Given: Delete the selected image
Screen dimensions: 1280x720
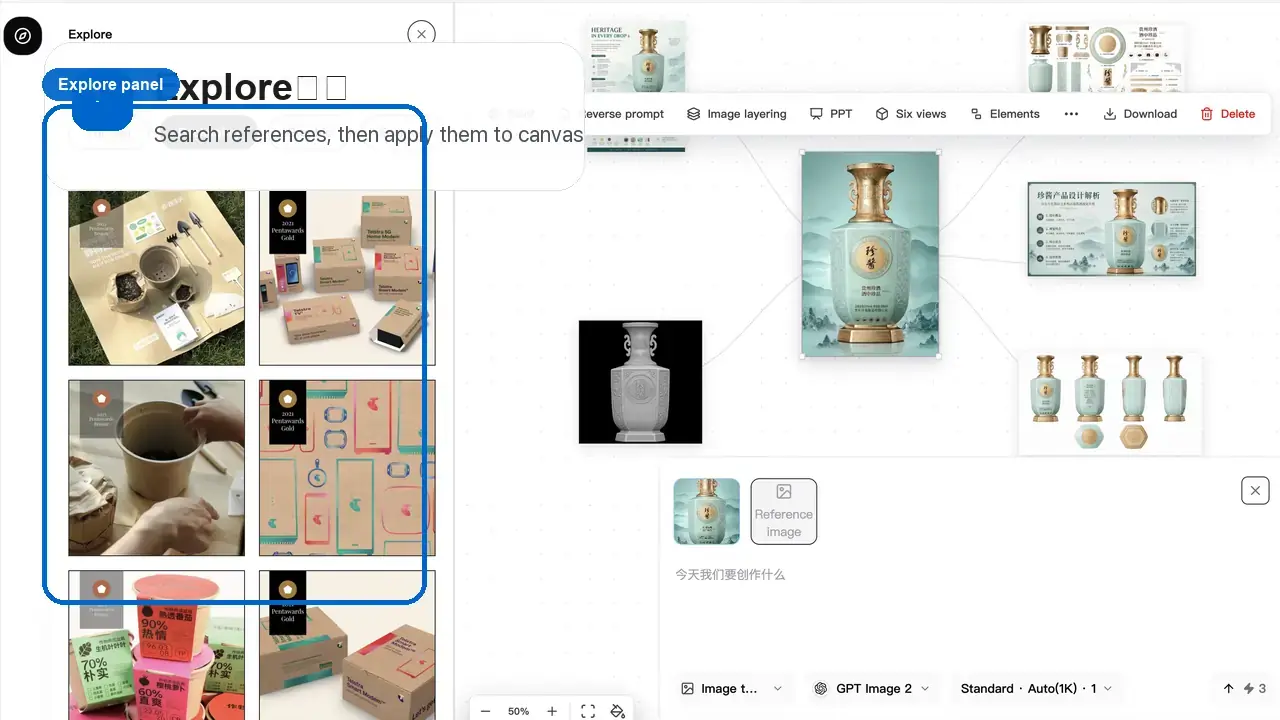Looking at the screenshot, I should tap(1227, 114).
